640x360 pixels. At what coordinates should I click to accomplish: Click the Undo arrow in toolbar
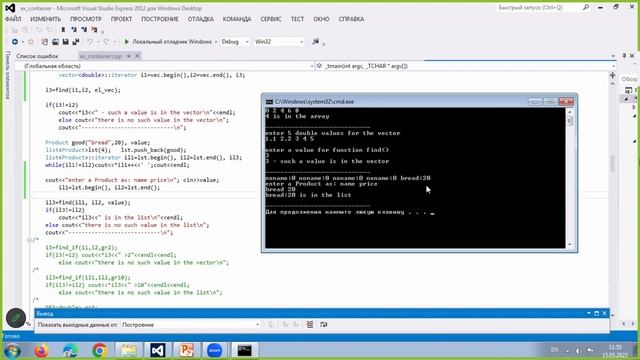point(90,42)
